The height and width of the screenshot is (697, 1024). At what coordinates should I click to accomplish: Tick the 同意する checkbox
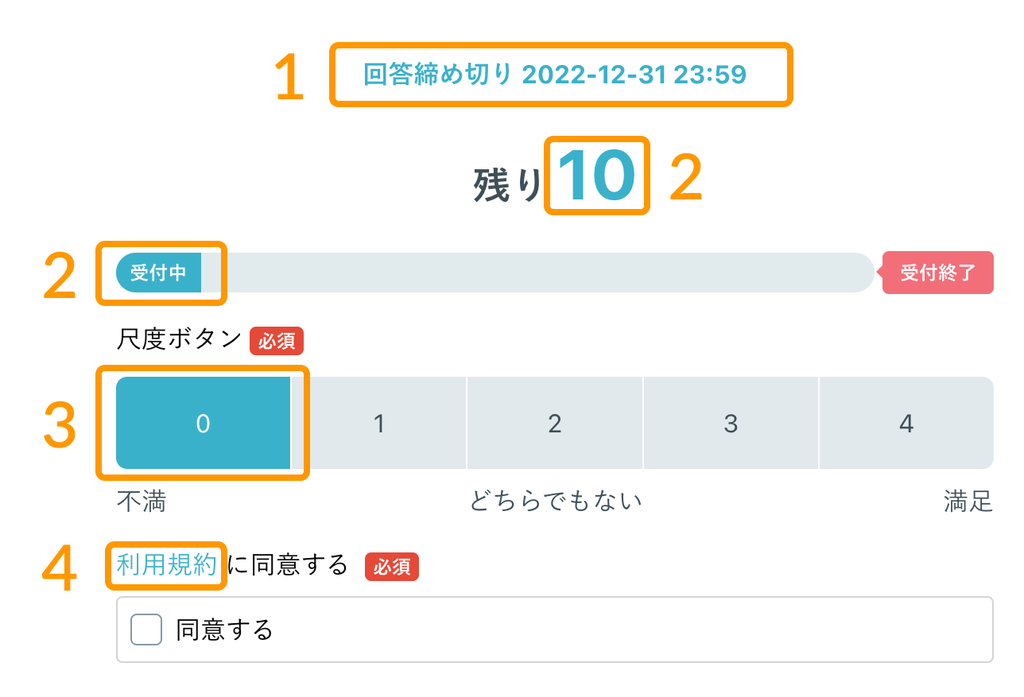147,630
